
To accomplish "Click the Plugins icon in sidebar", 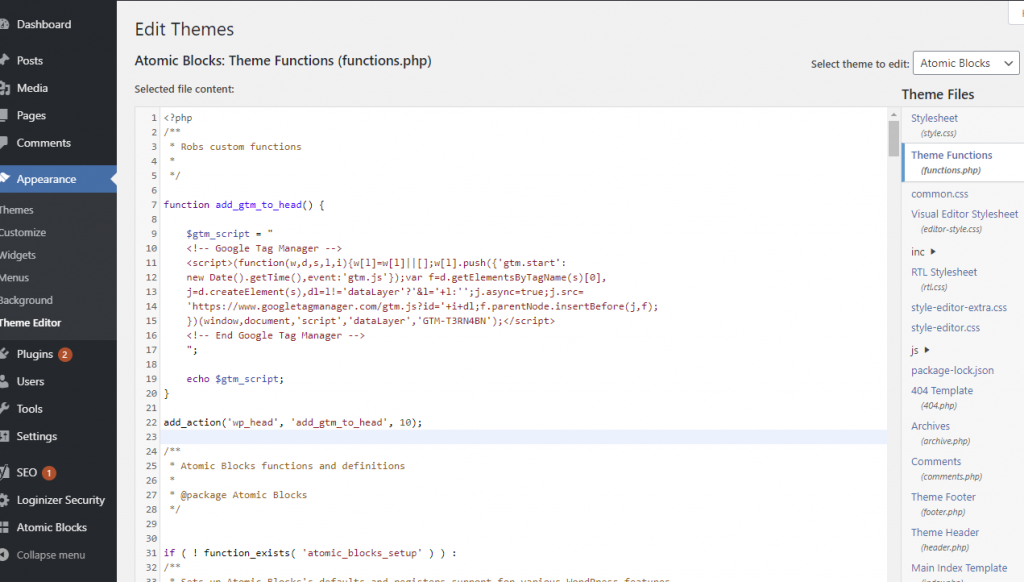I will [x=4, y=354].
